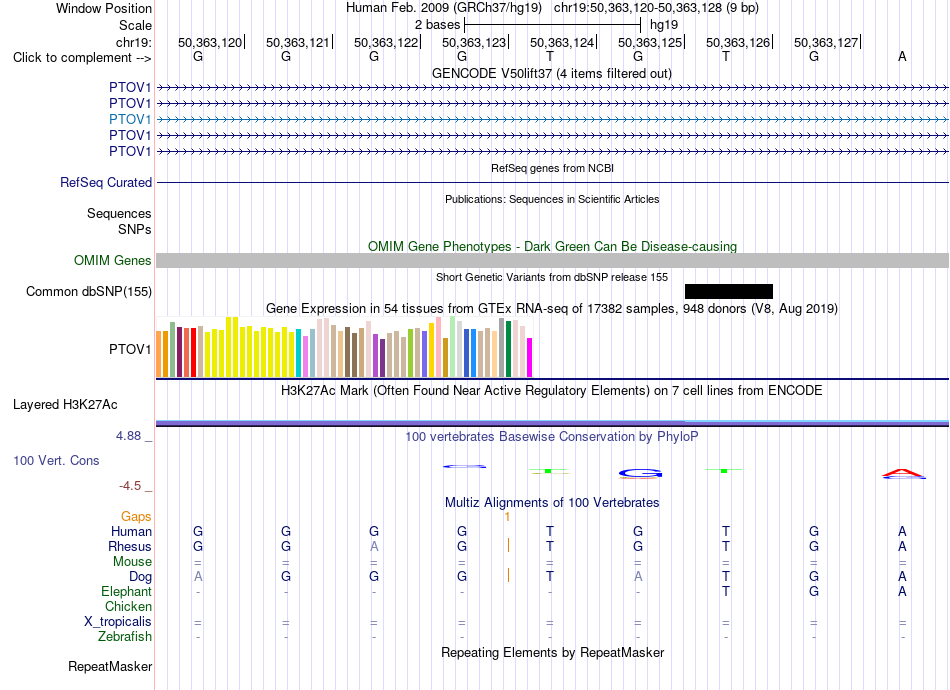950x690 pixels.
Task: Click the Layered H3K27Ac signal bar
Action: click(x=552, y=423)
